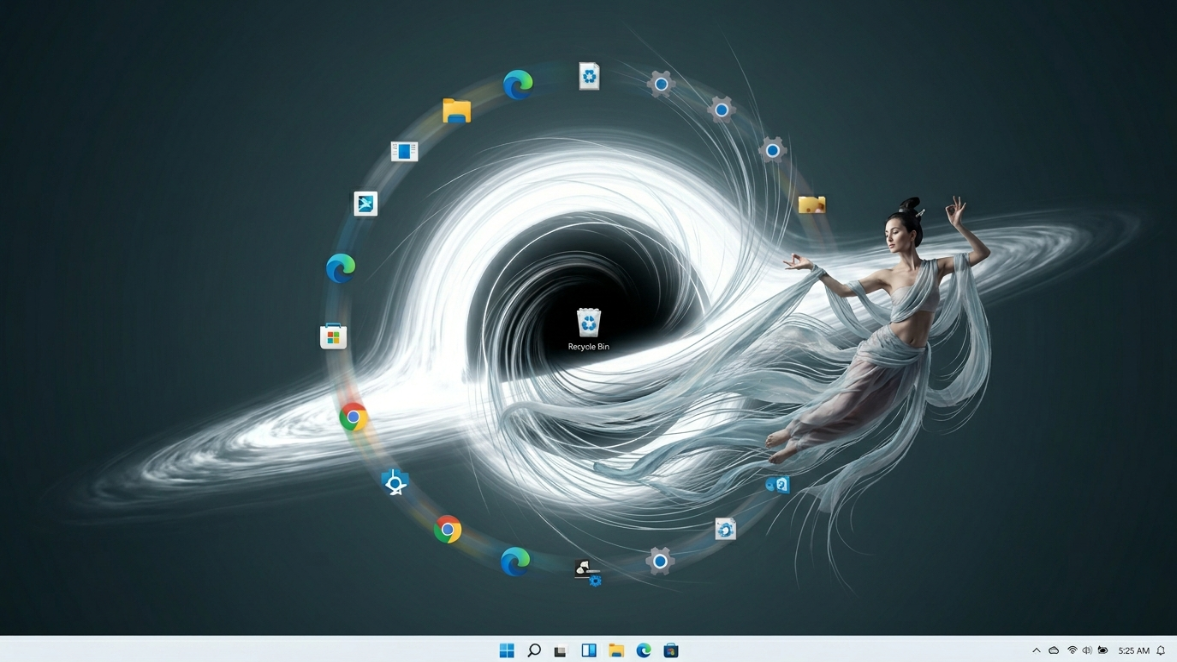Viewport: 1177px width, 662px height.
Task: Open the Recycle Bin desktop icon
Action: [x=588, y=323]
